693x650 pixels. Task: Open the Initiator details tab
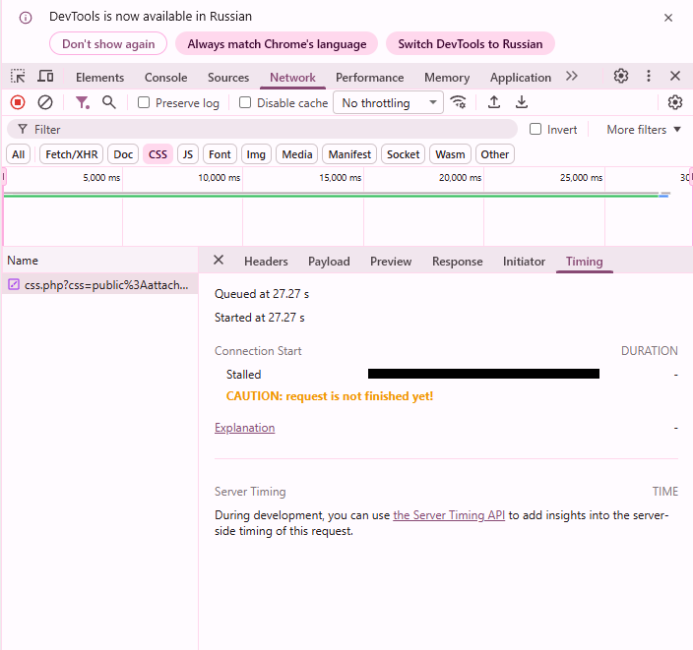click(x=524, y=261)
